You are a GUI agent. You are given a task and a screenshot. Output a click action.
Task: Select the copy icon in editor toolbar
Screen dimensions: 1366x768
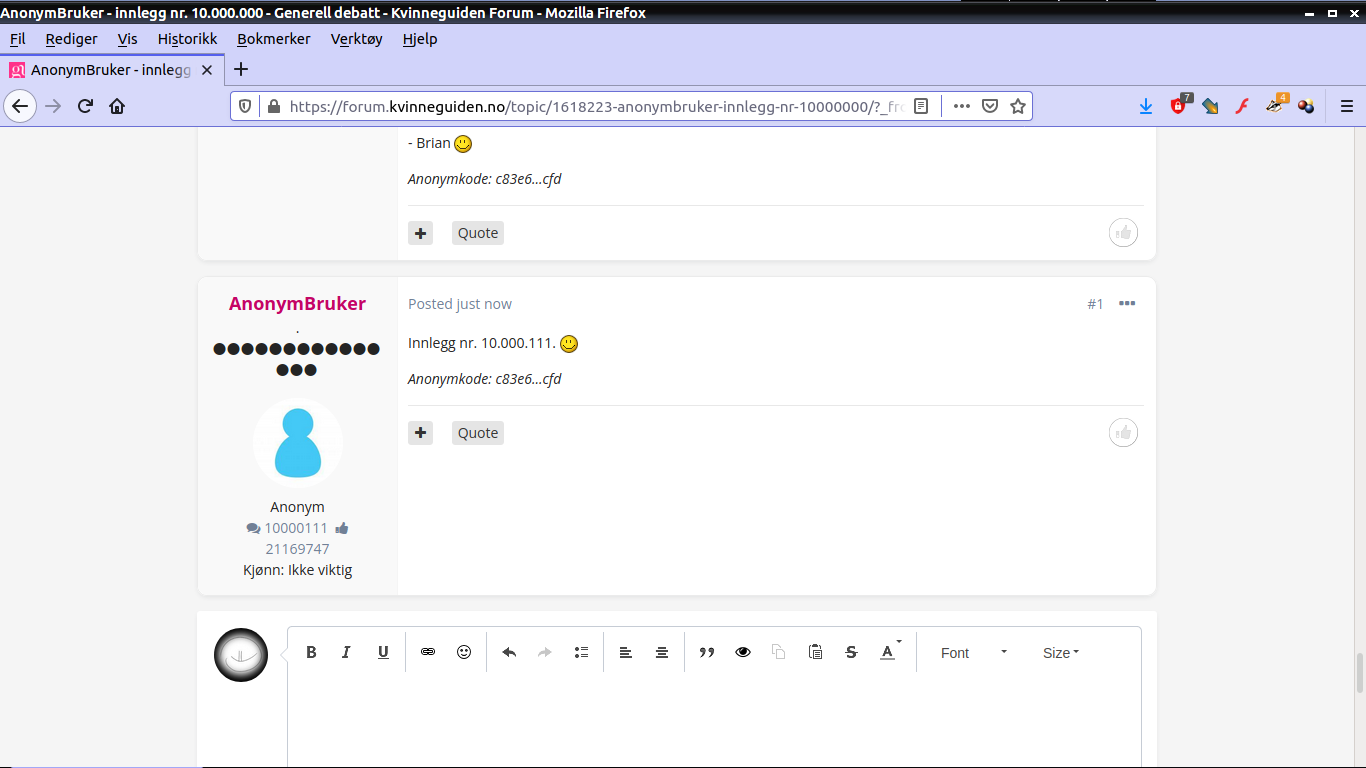click(x=779, y=652)
